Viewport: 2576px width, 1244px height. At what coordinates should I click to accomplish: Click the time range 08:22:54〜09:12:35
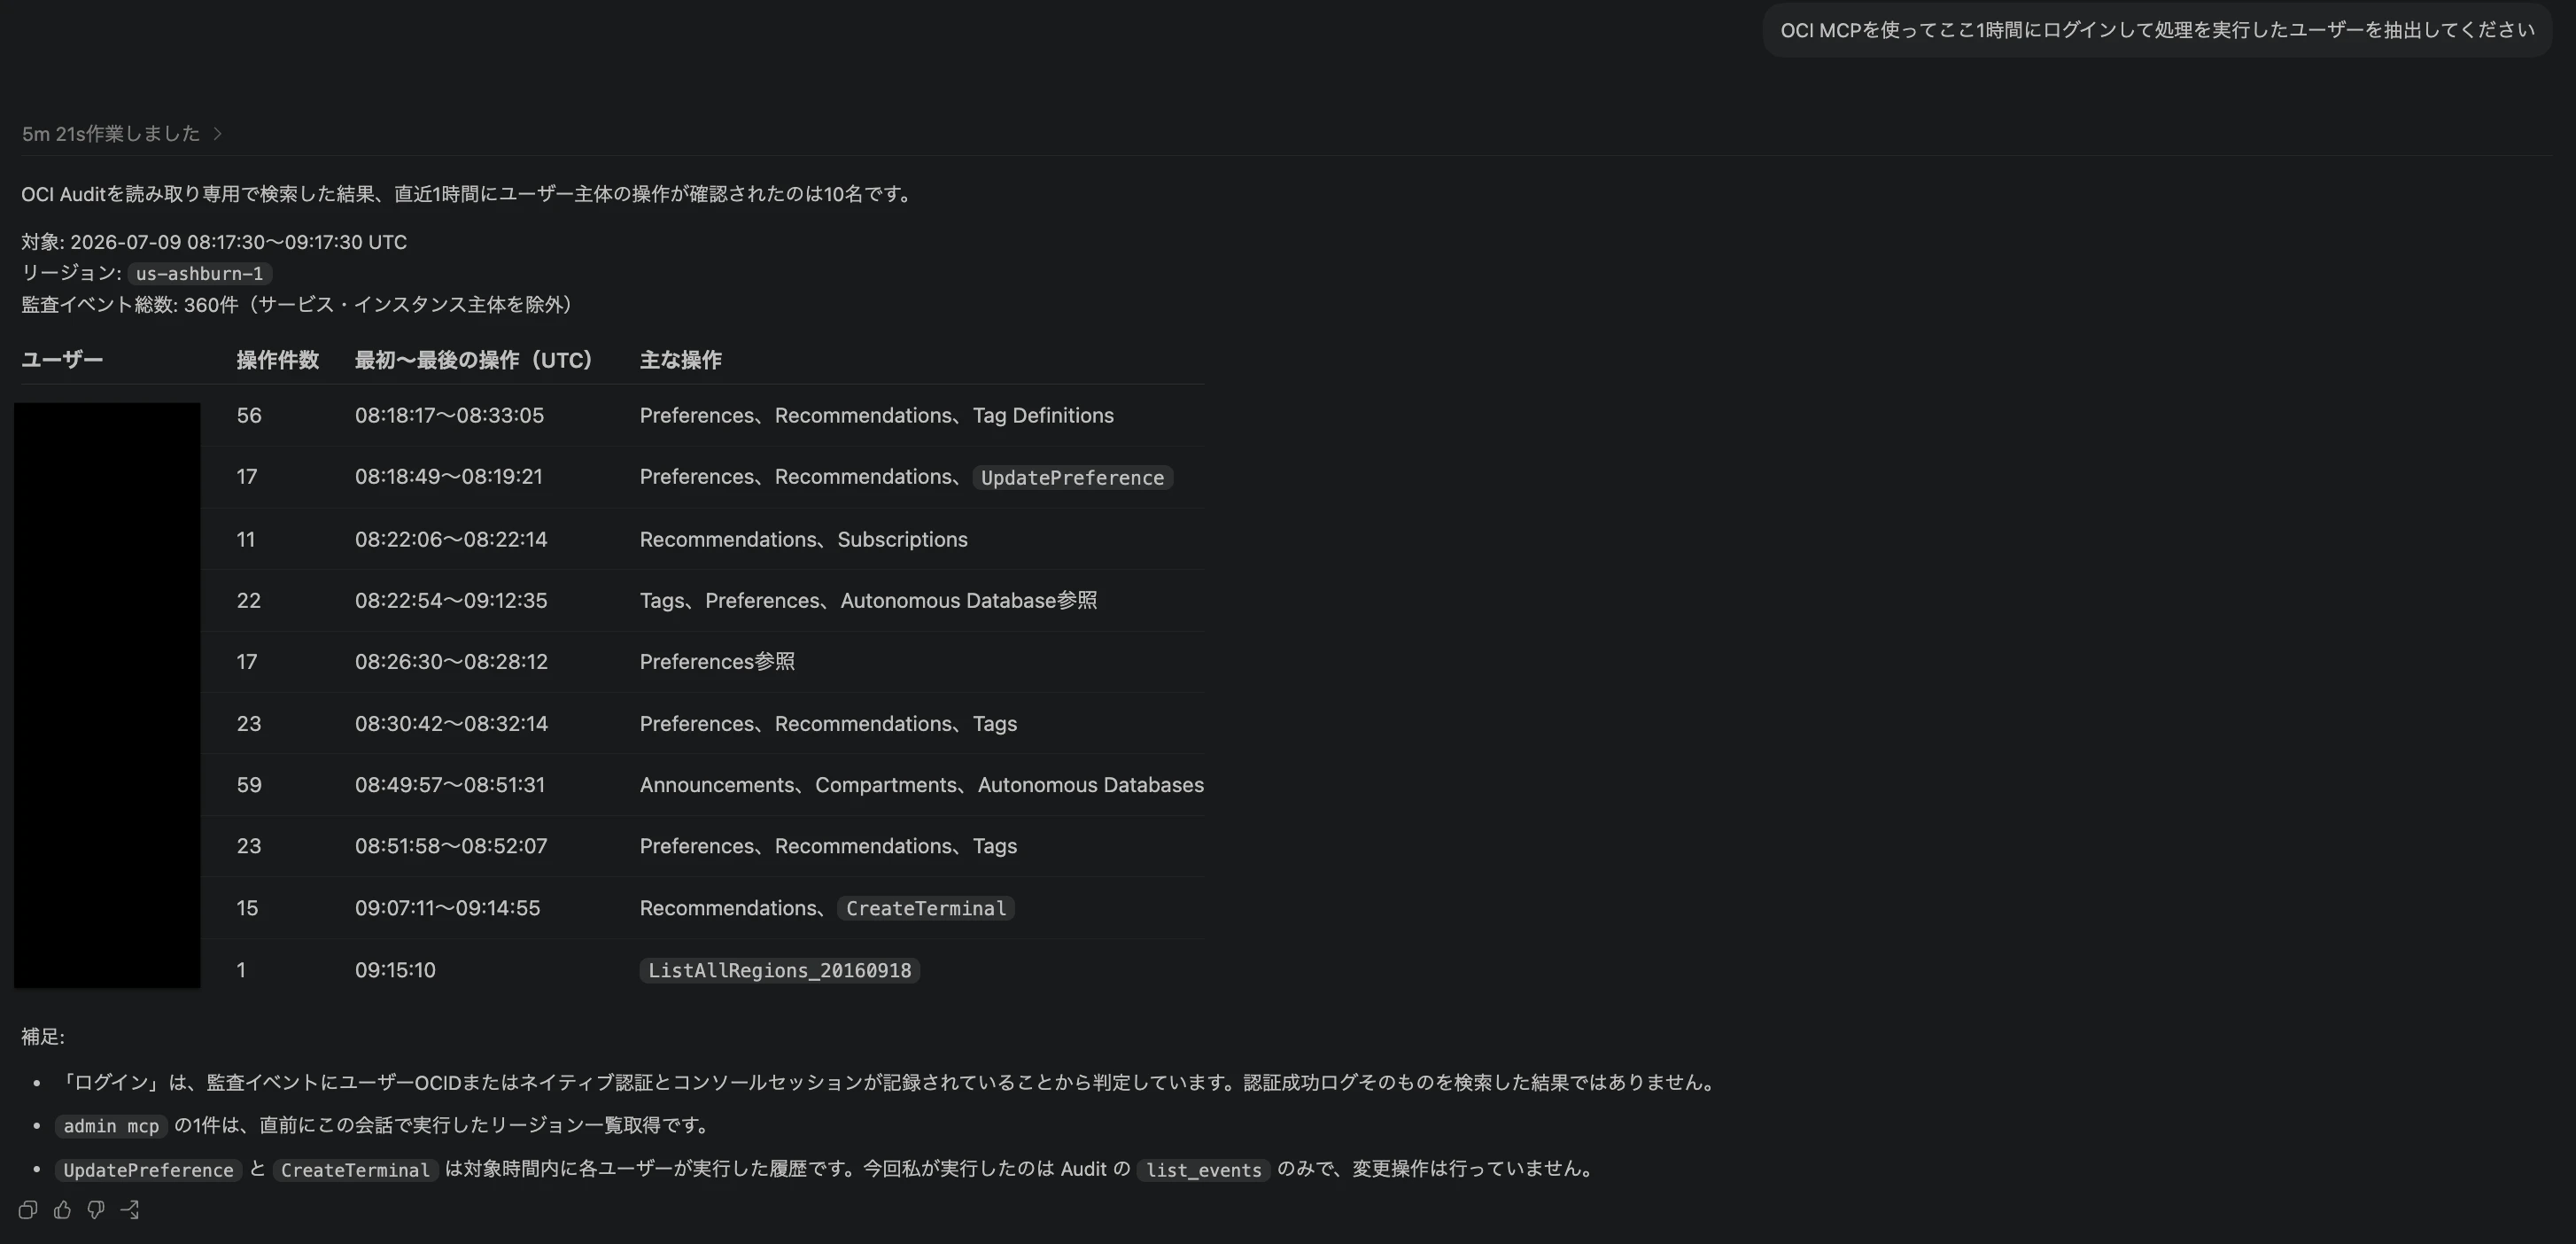click(x=451, y=600)
